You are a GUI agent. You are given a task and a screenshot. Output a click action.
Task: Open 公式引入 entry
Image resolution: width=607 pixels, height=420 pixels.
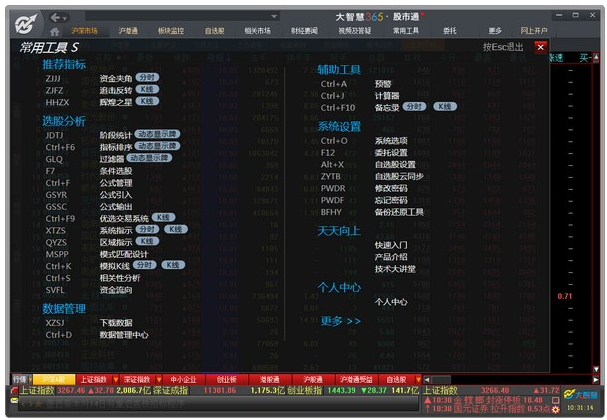click(x=116, y=195)
